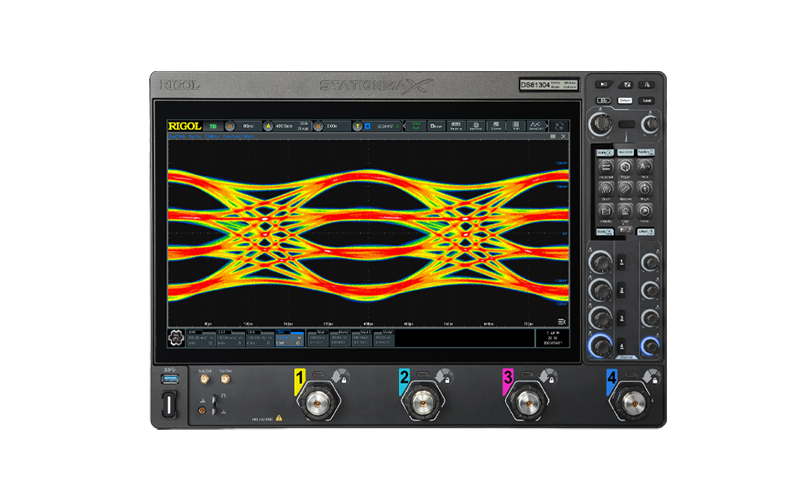The image size is (800, 500).
Task: Click the channel 4 BNC input connector
Action: [x=631, y=406]
